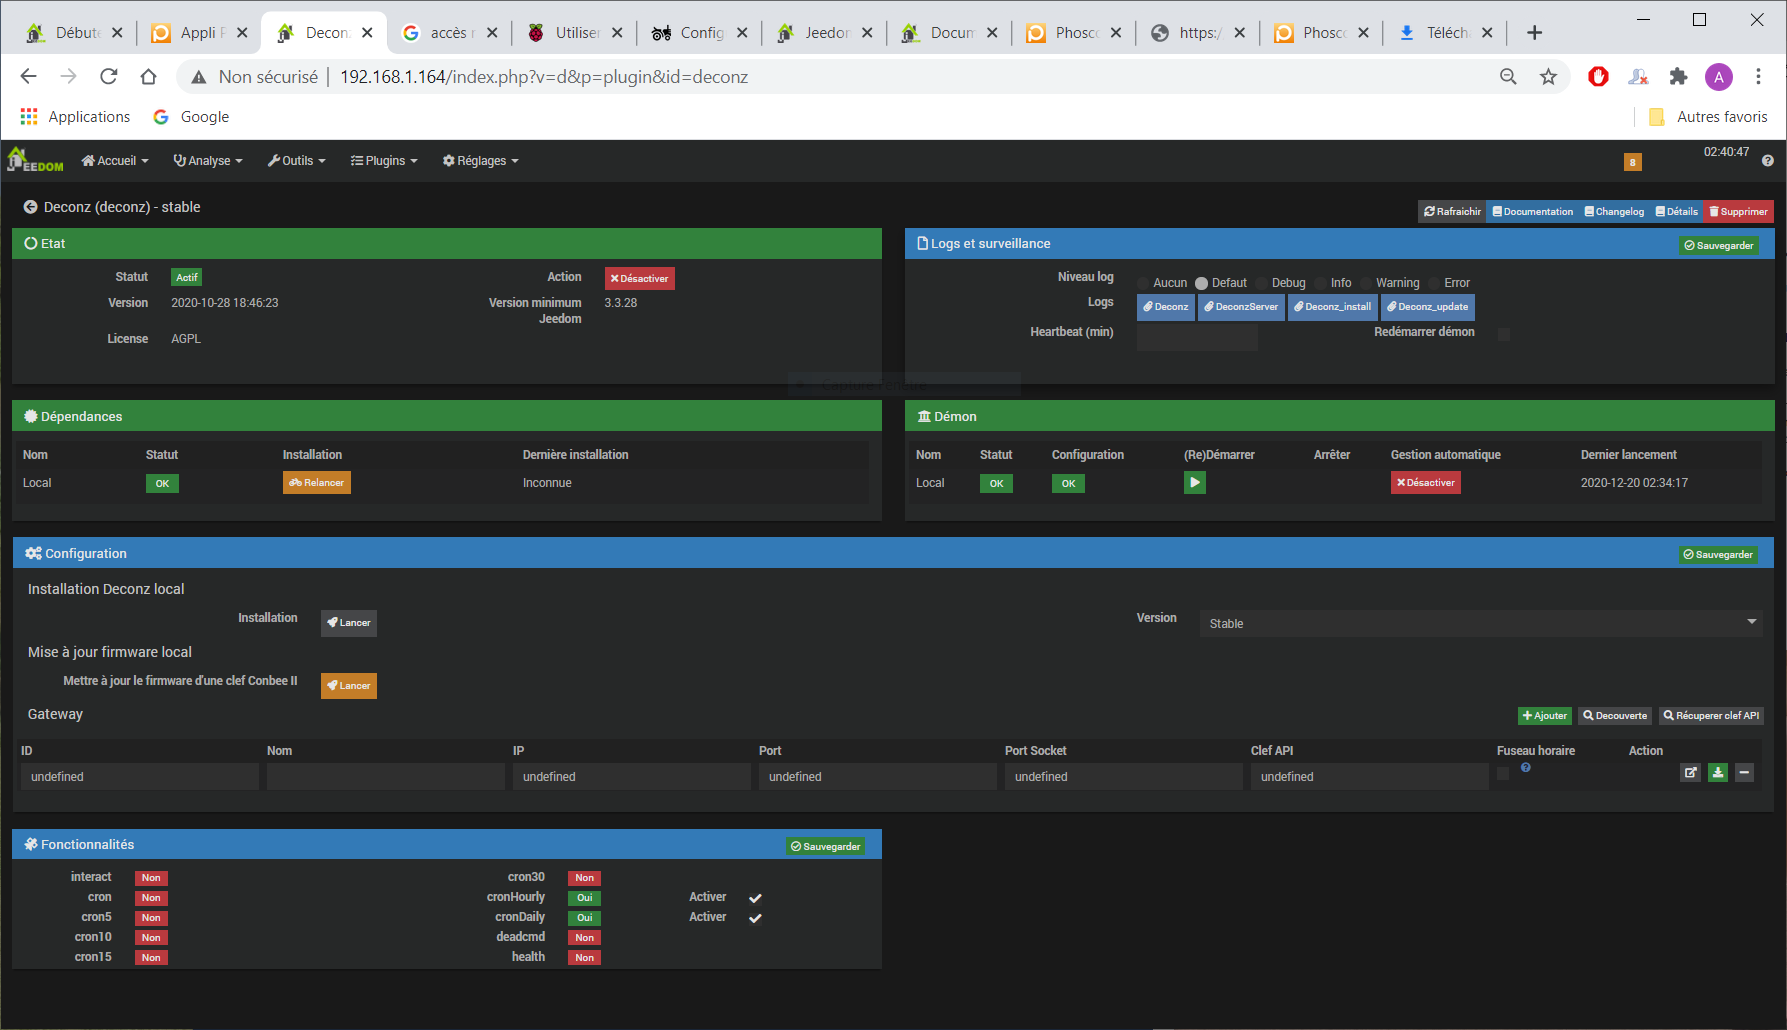Click the gateway IP input field

point(631,777)
